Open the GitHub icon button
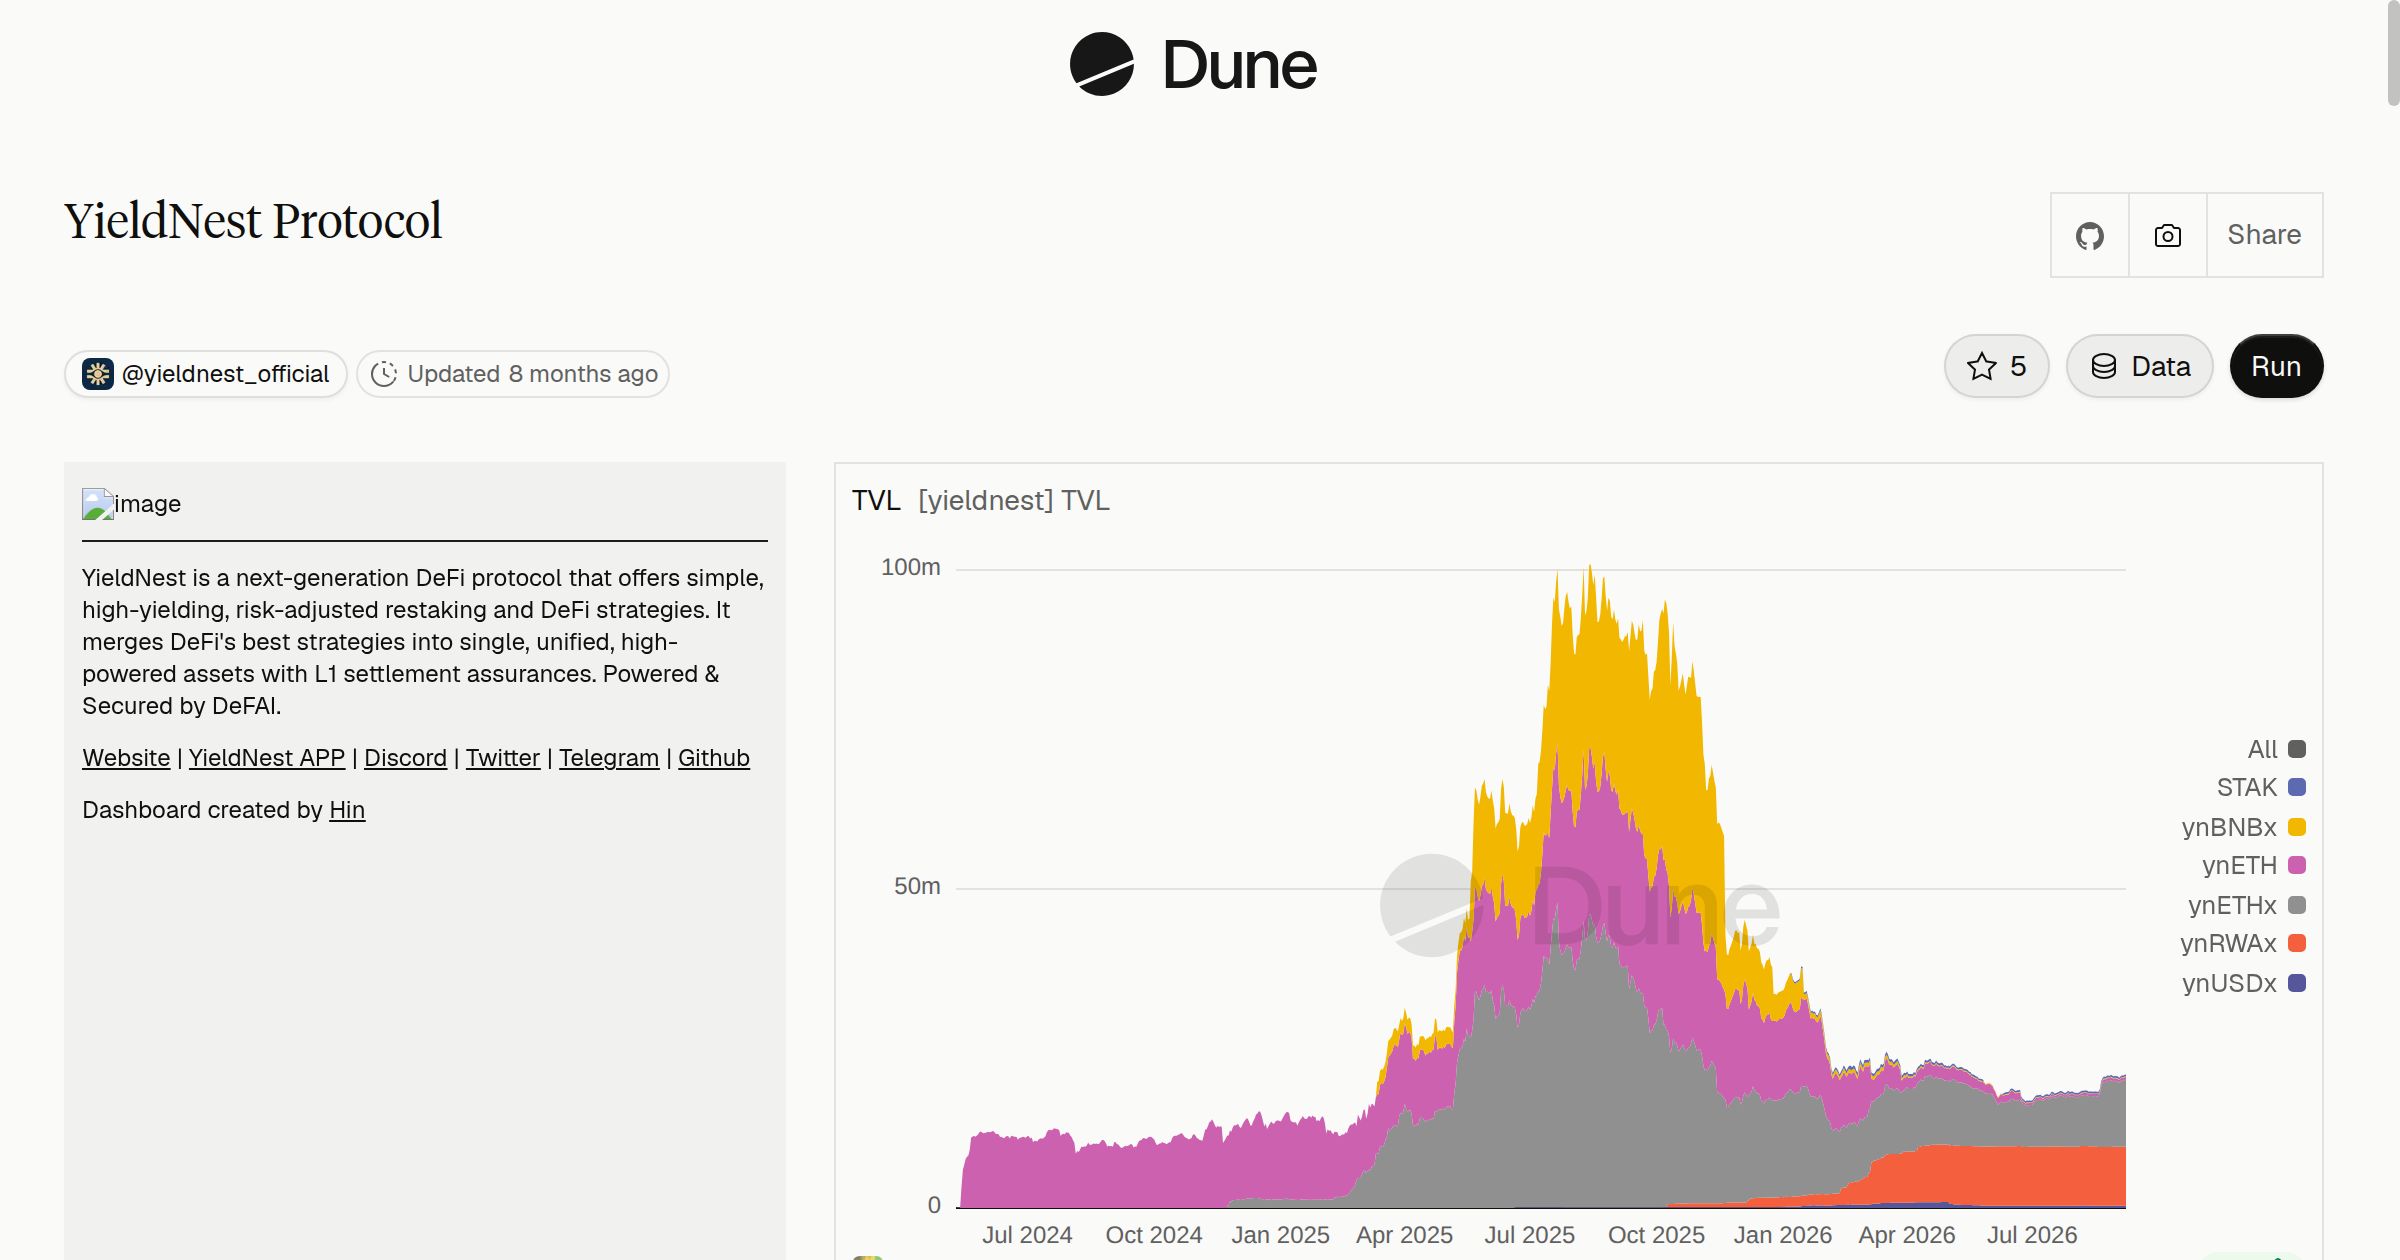Screen dimensions: 2400x1260 point(2089,235)
